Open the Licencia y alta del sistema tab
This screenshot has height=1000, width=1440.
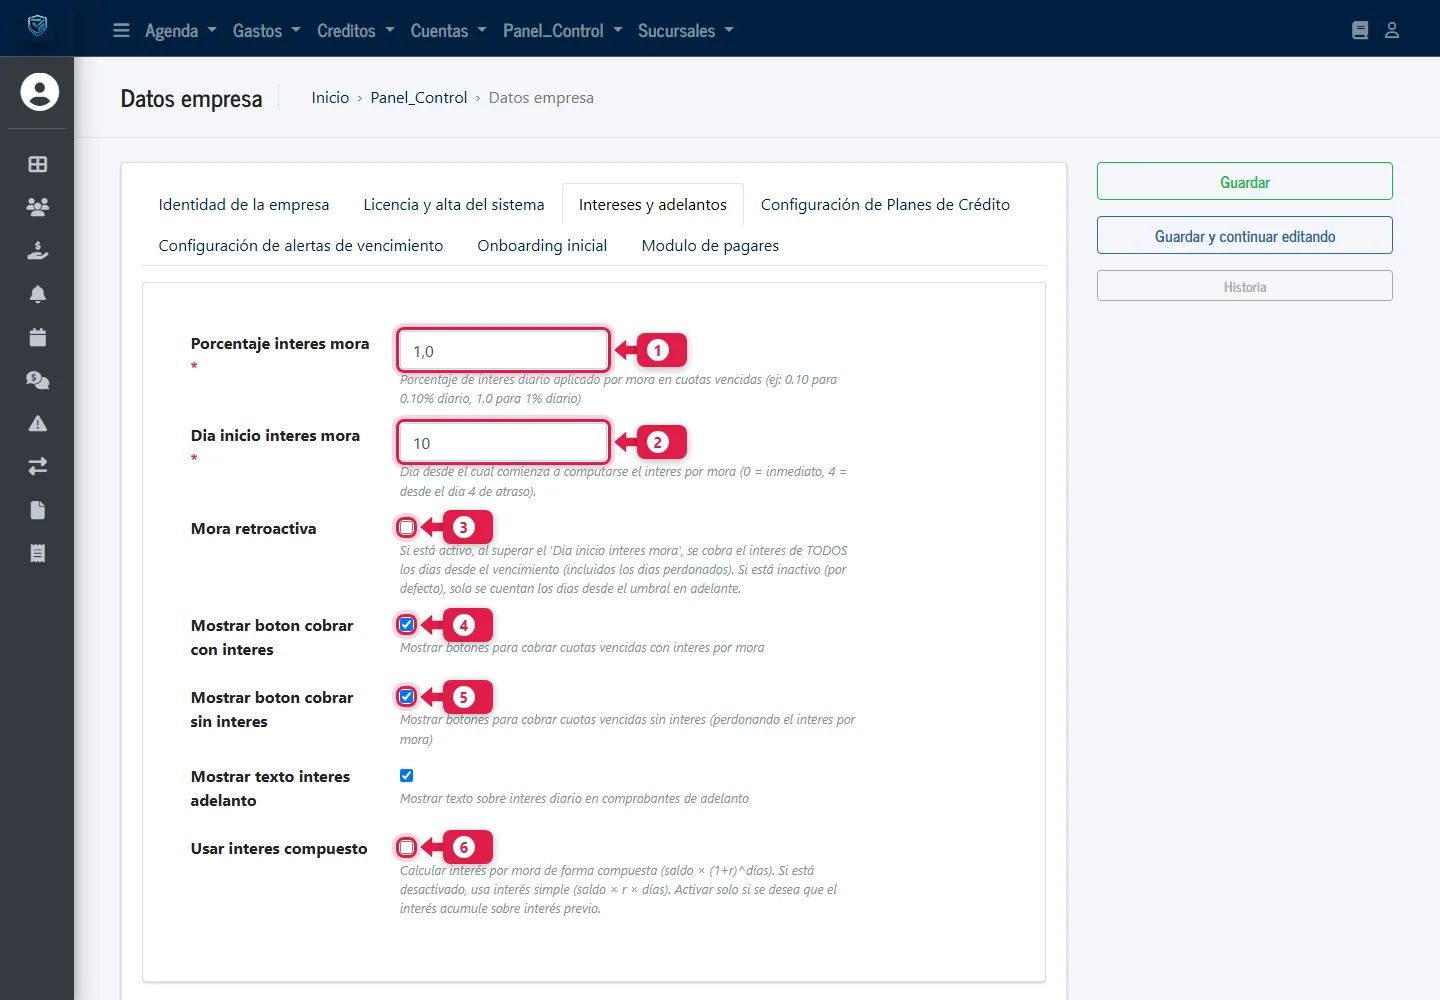pyautogui.click(x=454, y=204)
